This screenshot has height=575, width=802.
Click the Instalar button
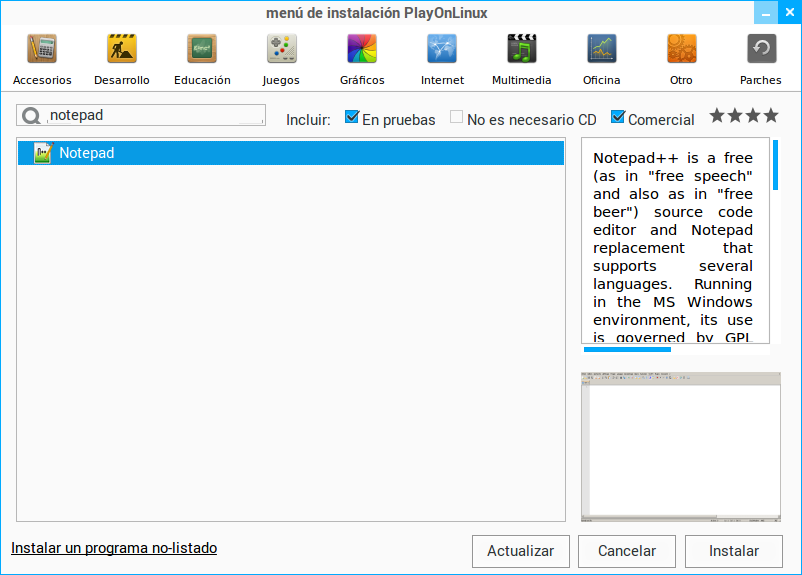734,551
